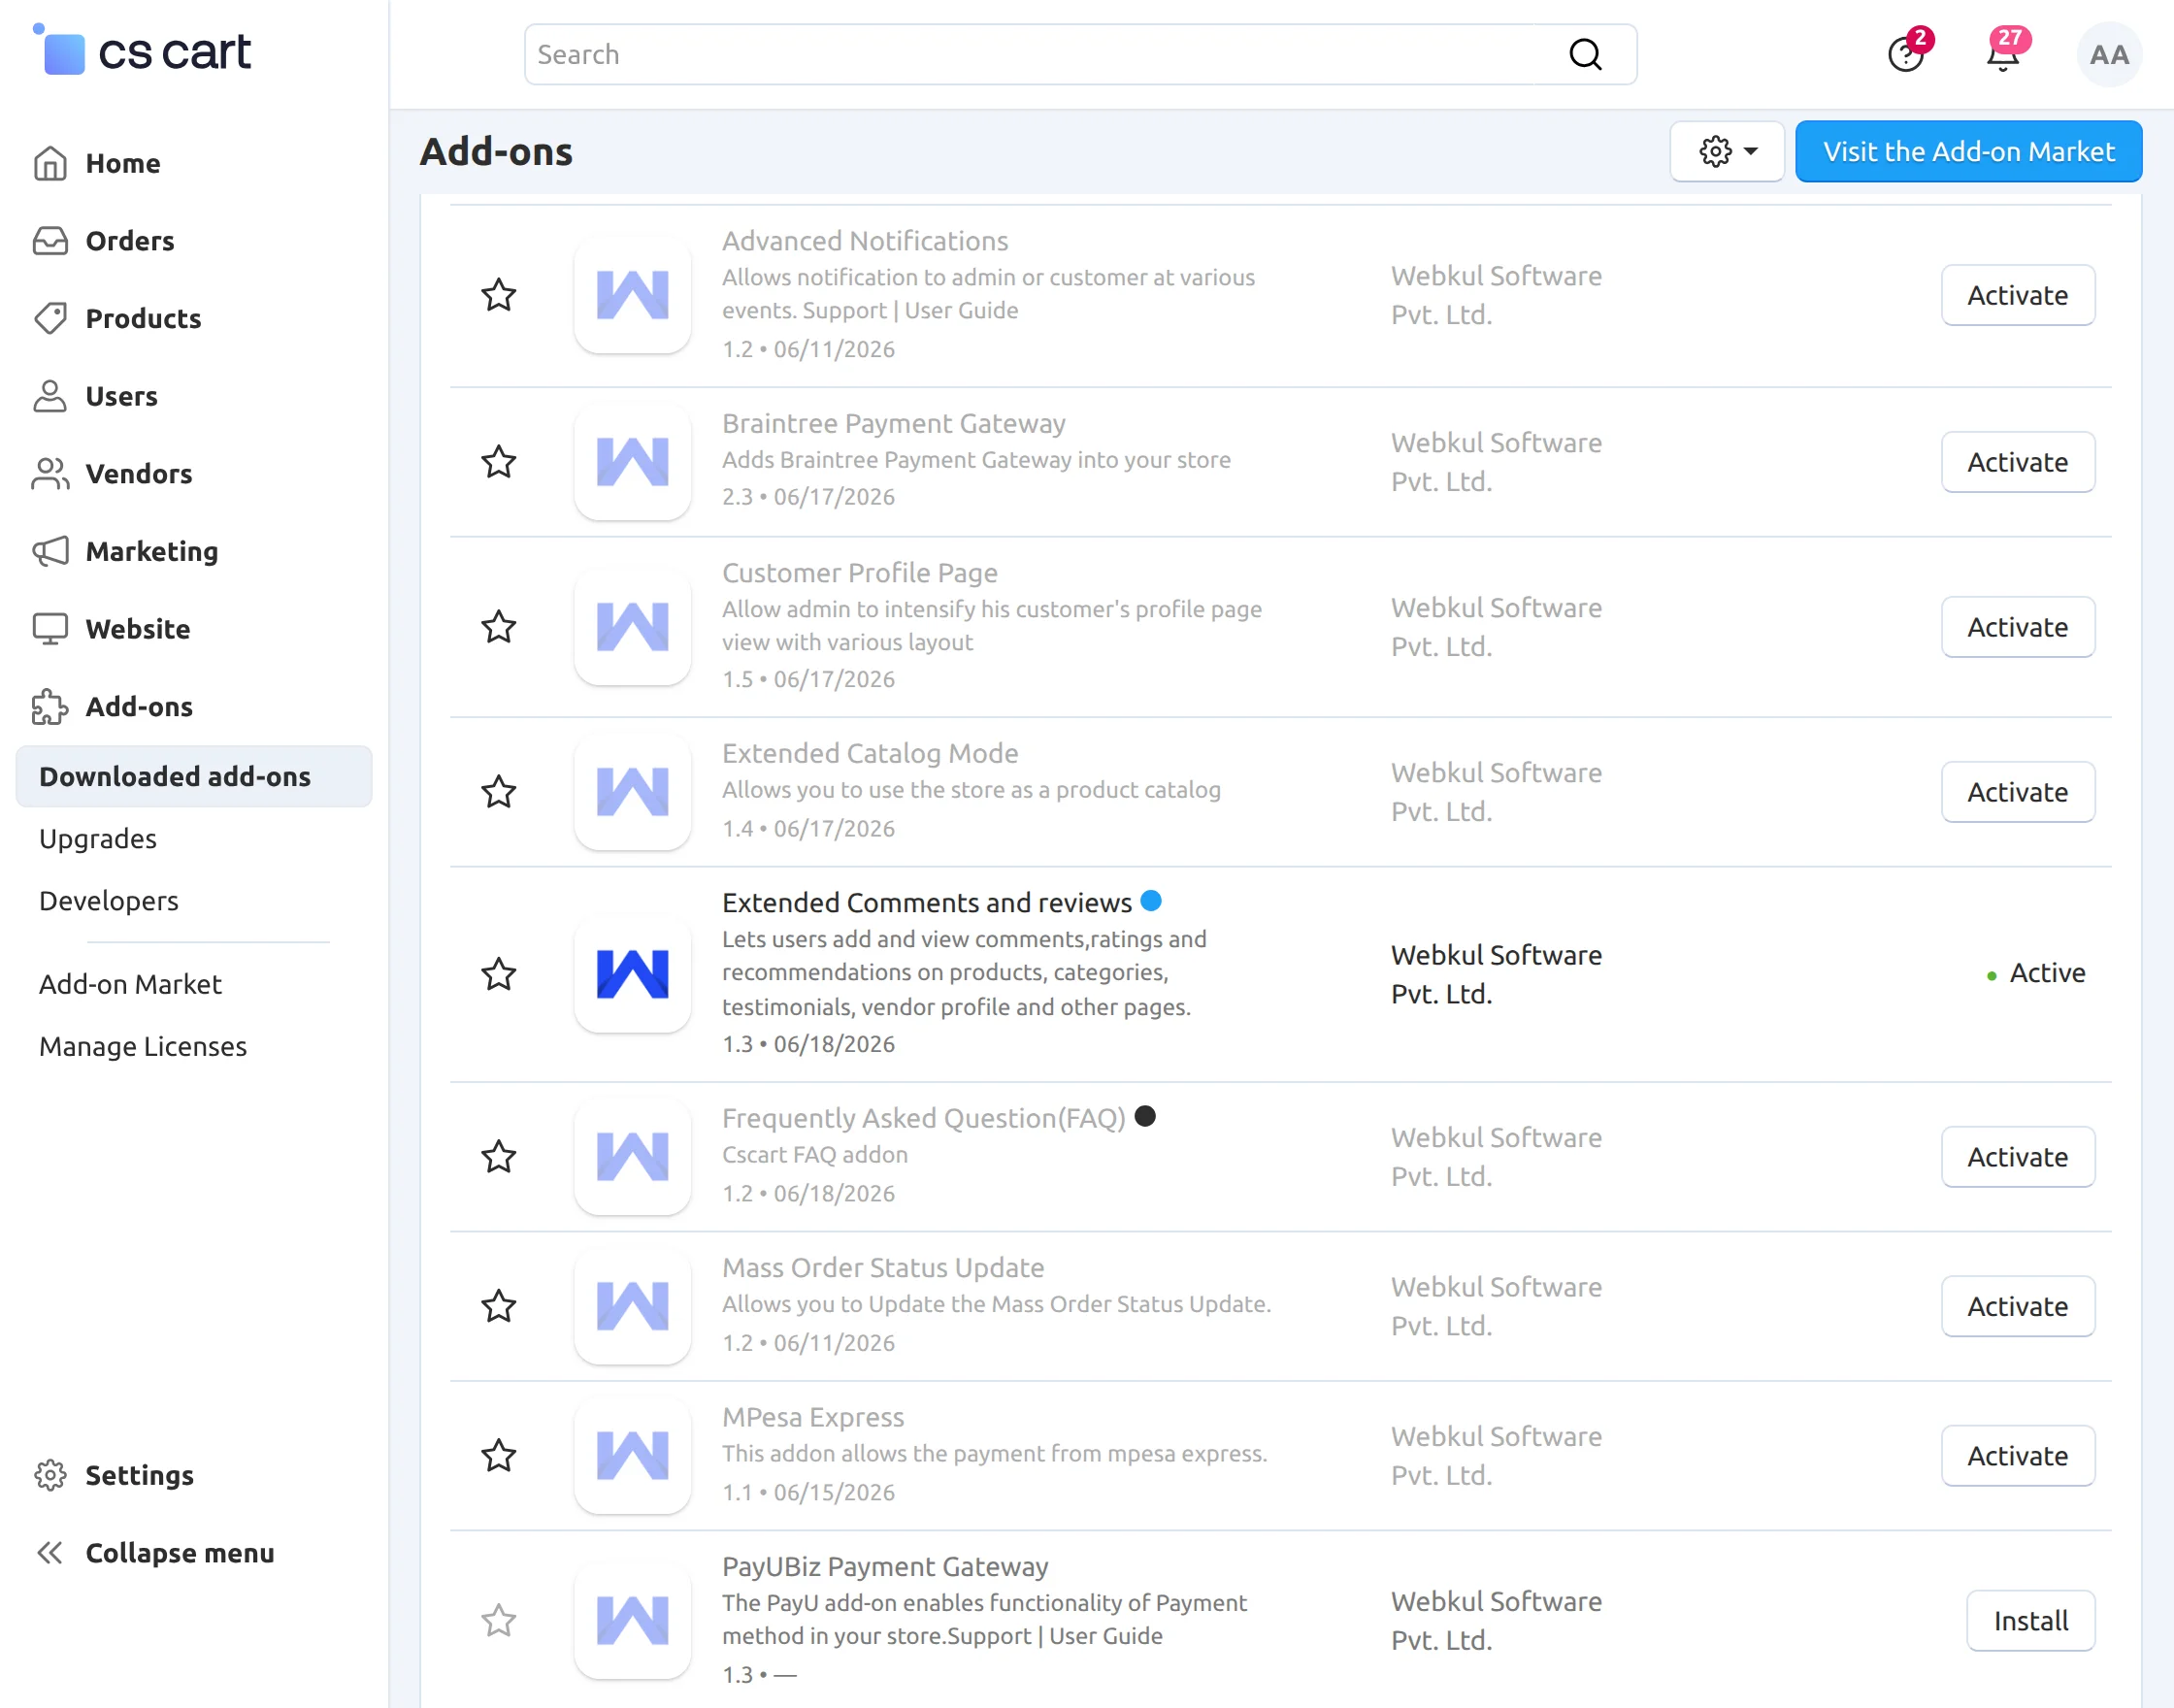Favorite the Mass Order Status Update add-on
2174x1708 pixels.
pyautogui.click(x=498, y=1306)
